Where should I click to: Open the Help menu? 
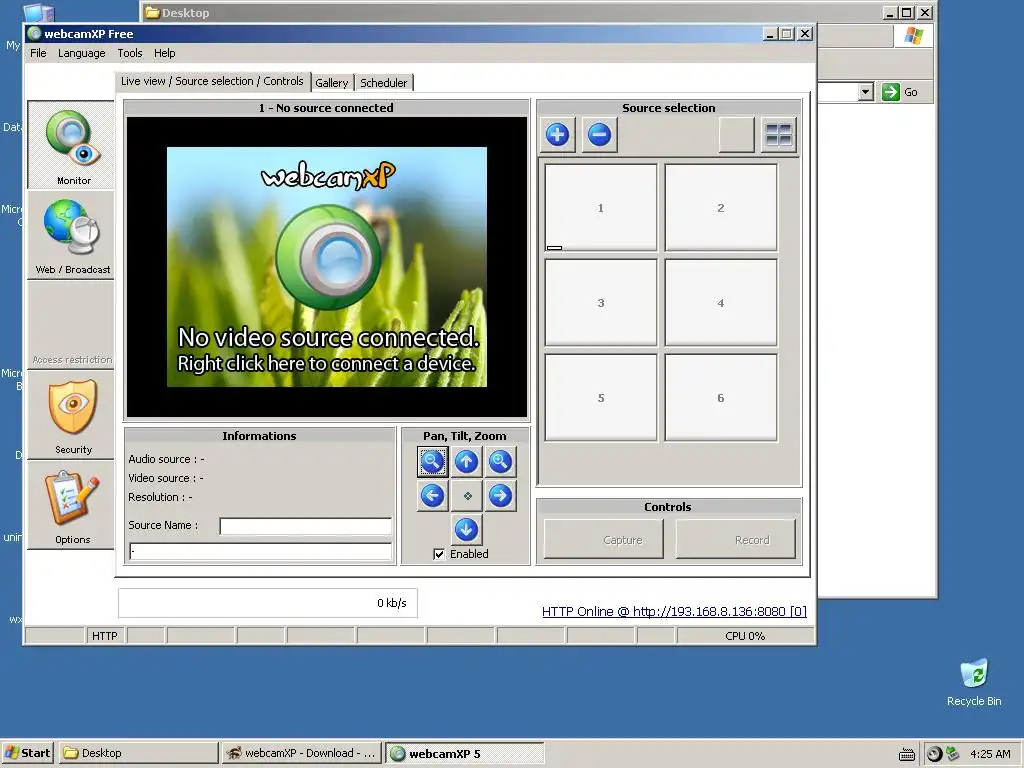click(165, 53)
